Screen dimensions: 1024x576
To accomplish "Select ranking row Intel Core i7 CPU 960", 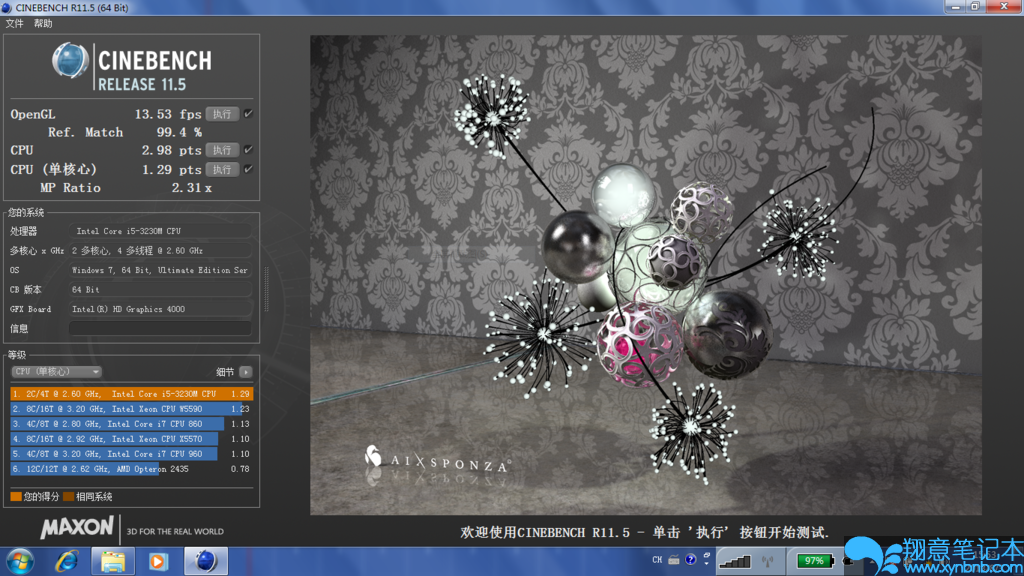I will point(131,454).
